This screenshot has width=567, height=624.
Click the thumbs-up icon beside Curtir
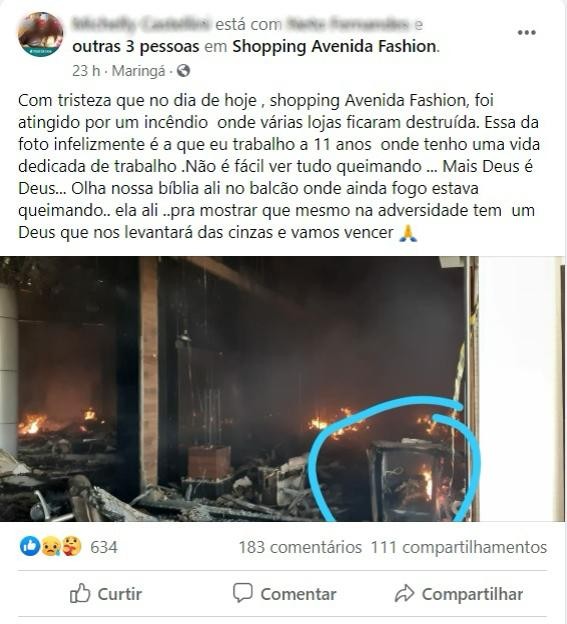(x=80, y=594)
